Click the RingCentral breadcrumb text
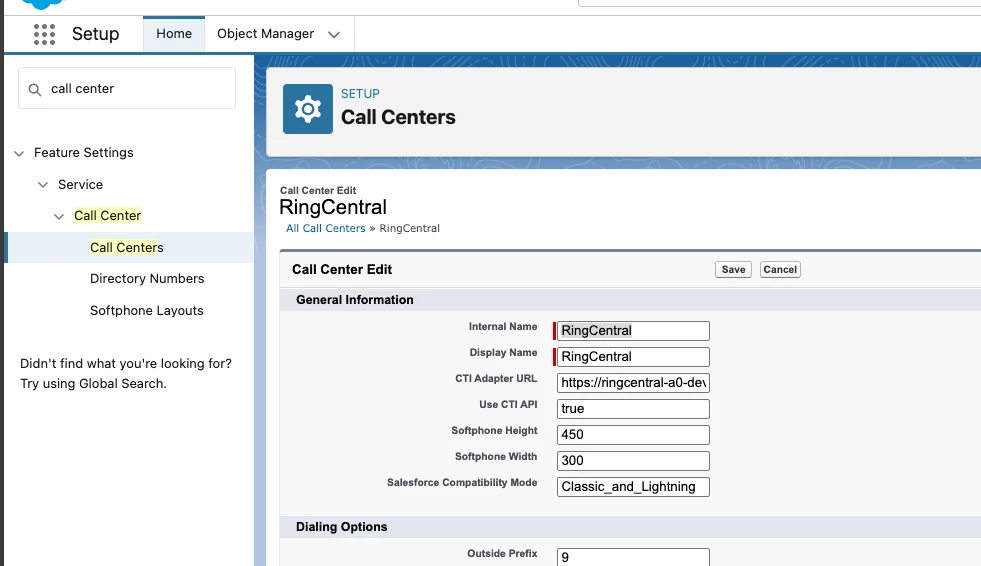 pyautogui.click(x=409, y=228)
